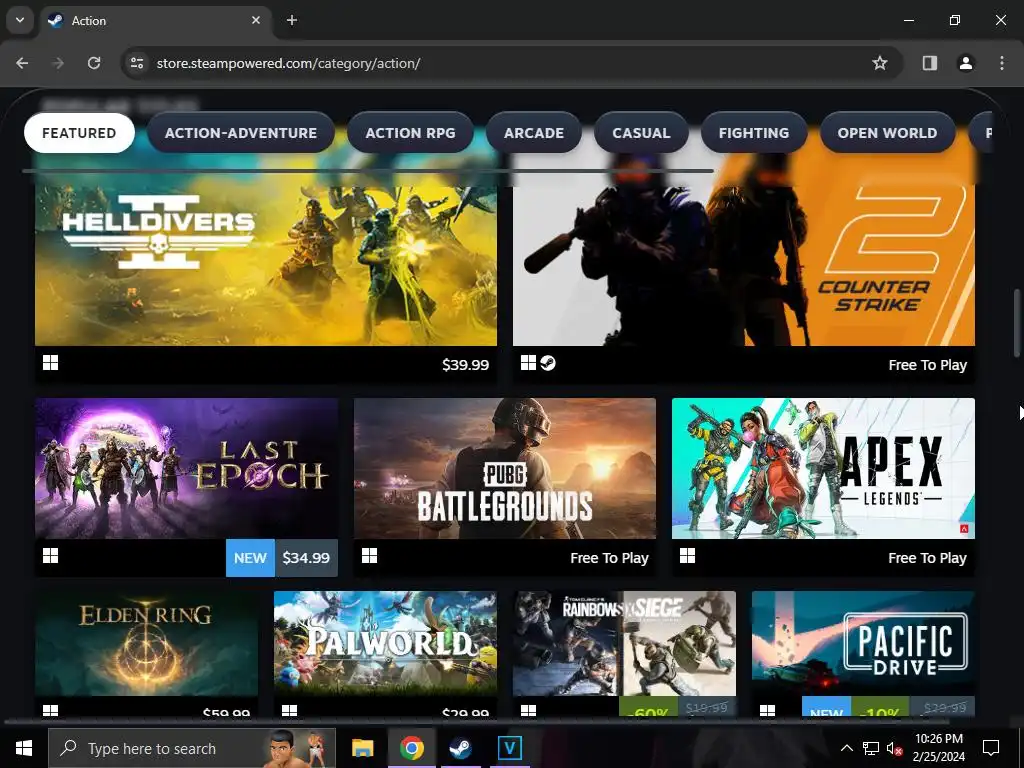
Task: Open the taskbar clock and date
Action: [938, 748]
